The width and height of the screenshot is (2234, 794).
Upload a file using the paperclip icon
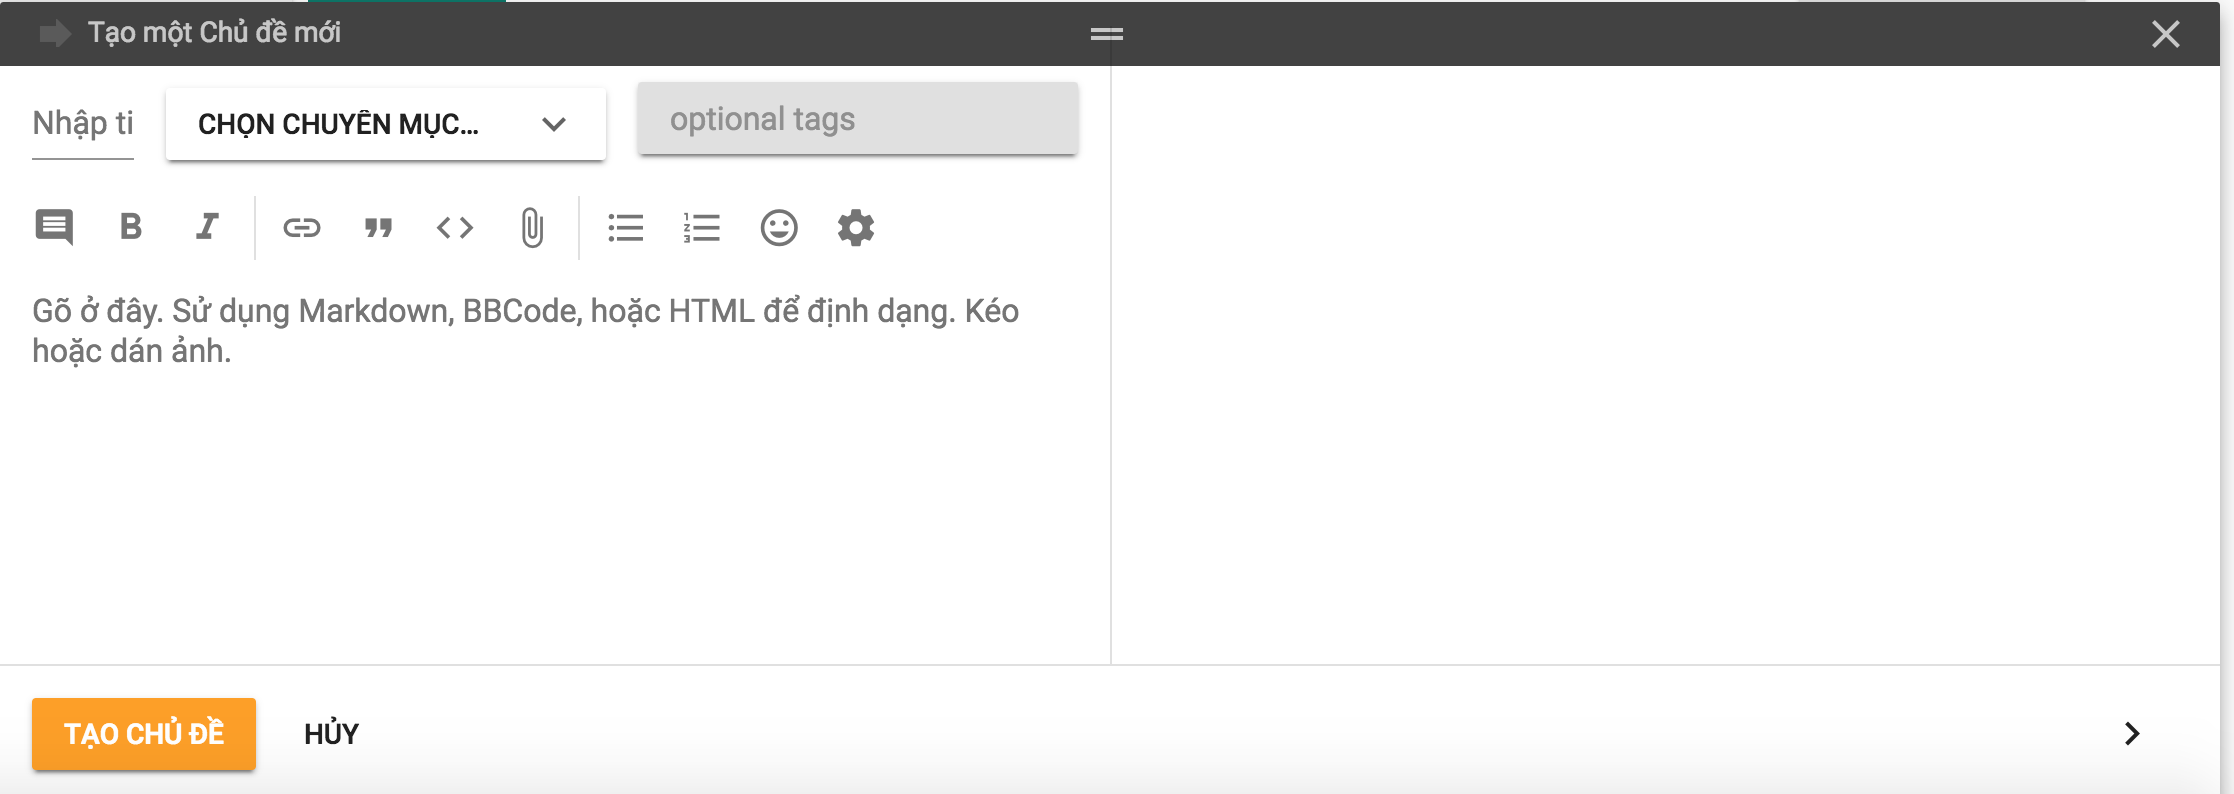click(532, 228)
